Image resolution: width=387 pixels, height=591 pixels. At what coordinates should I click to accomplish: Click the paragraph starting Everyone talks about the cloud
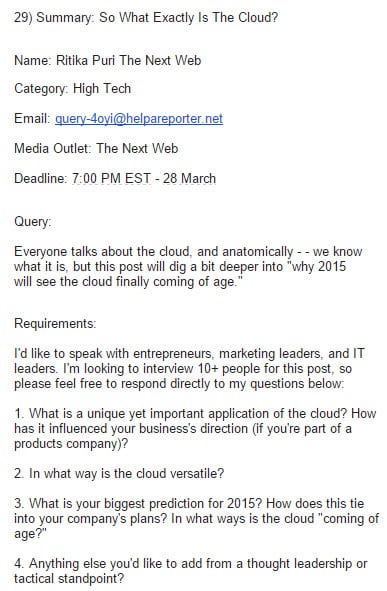tap(188, 266)
